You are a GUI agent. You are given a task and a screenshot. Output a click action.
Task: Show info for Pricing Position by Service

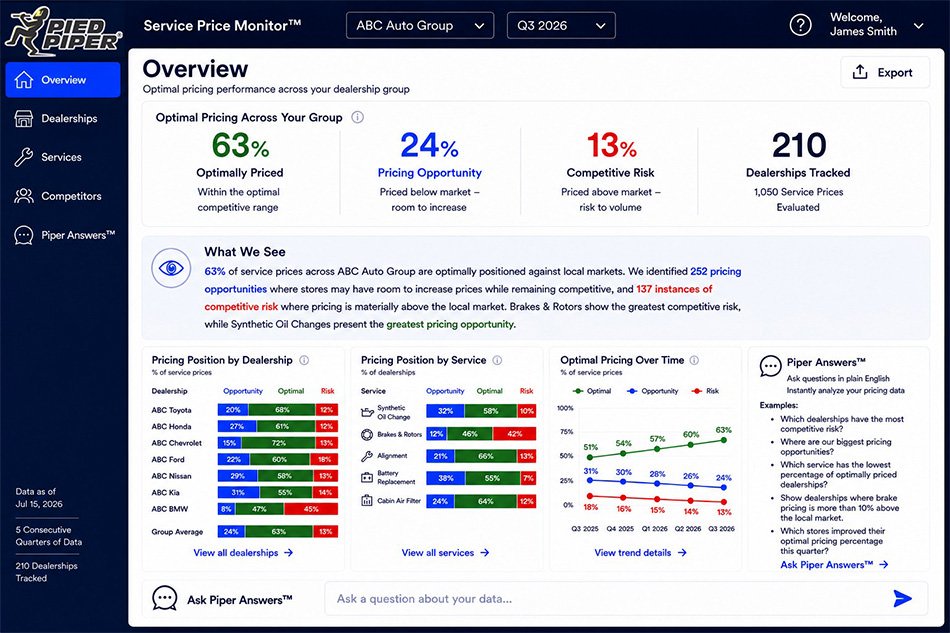pyautogui.click(x=497, y=360)
